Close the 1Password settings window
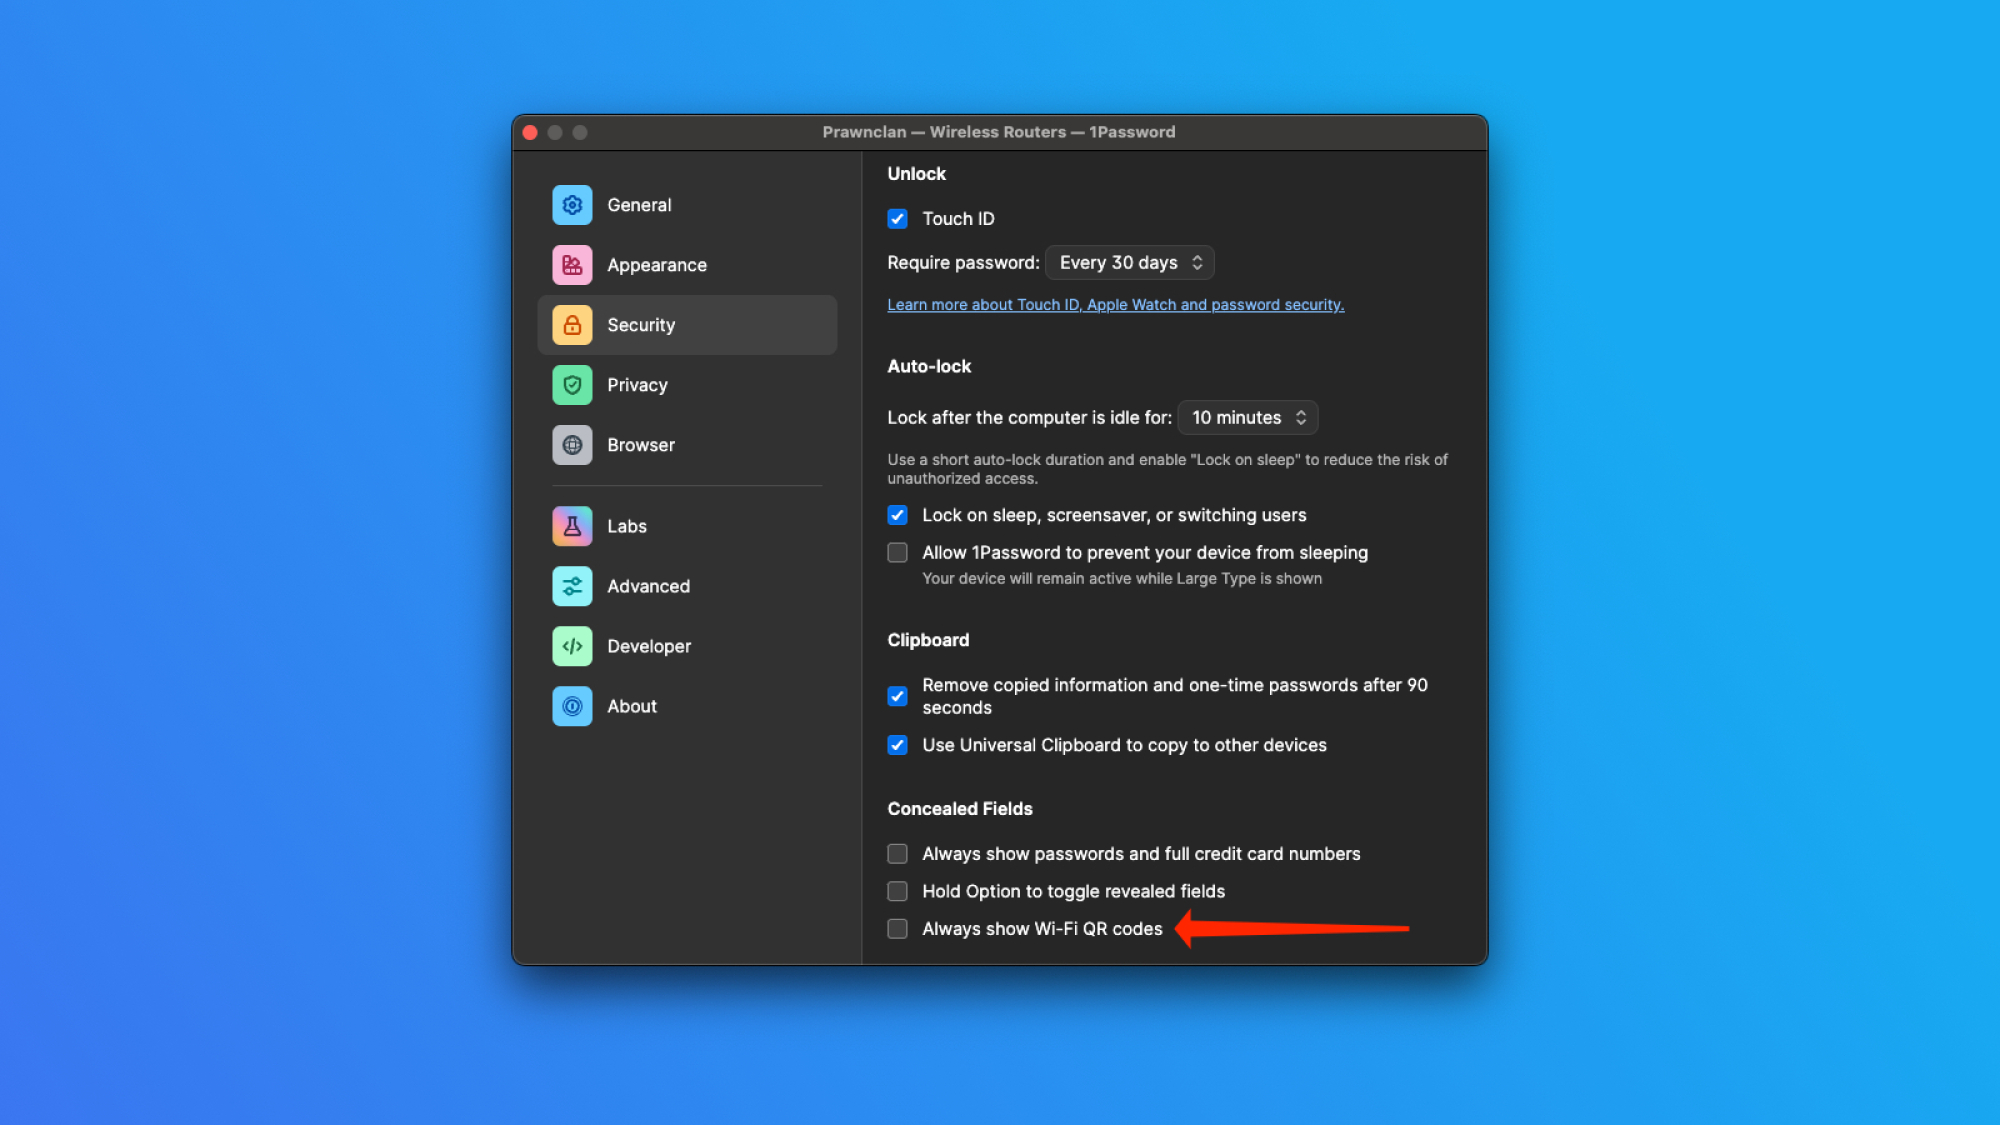 click(x=530, y=132)
